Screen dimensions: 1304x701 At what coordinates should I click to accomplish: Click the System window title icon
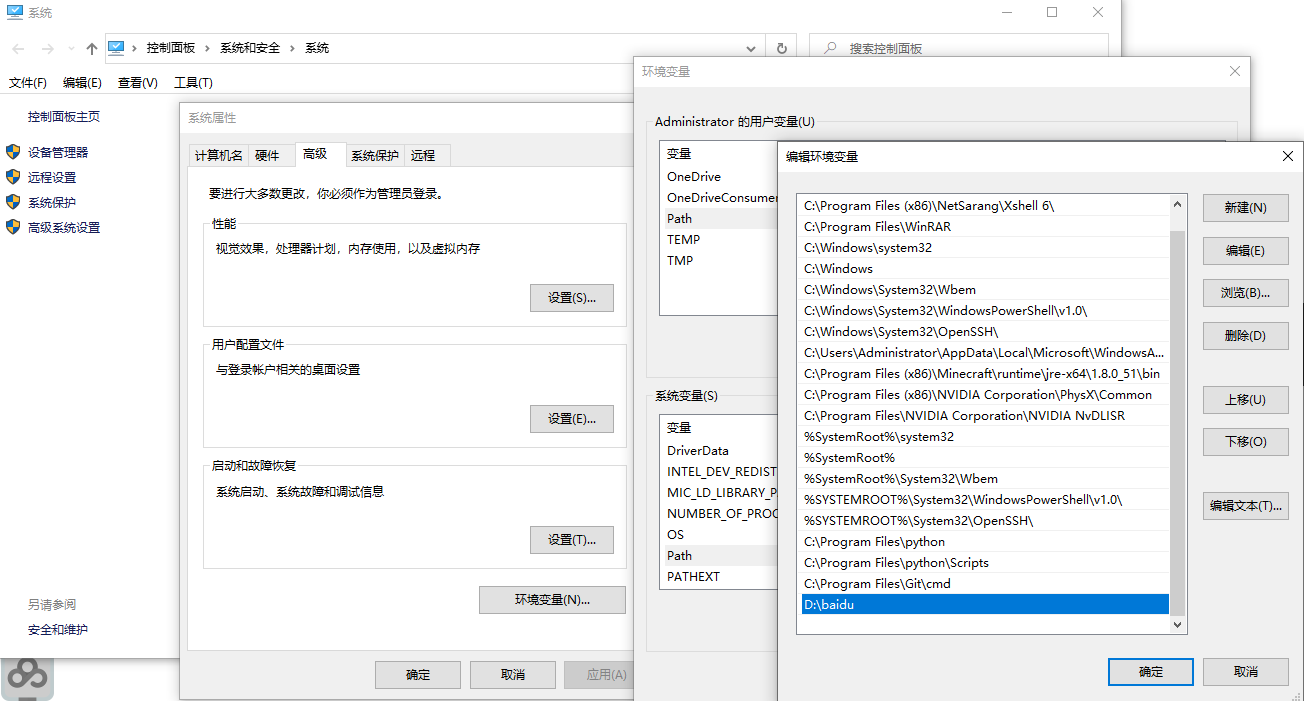14,13
